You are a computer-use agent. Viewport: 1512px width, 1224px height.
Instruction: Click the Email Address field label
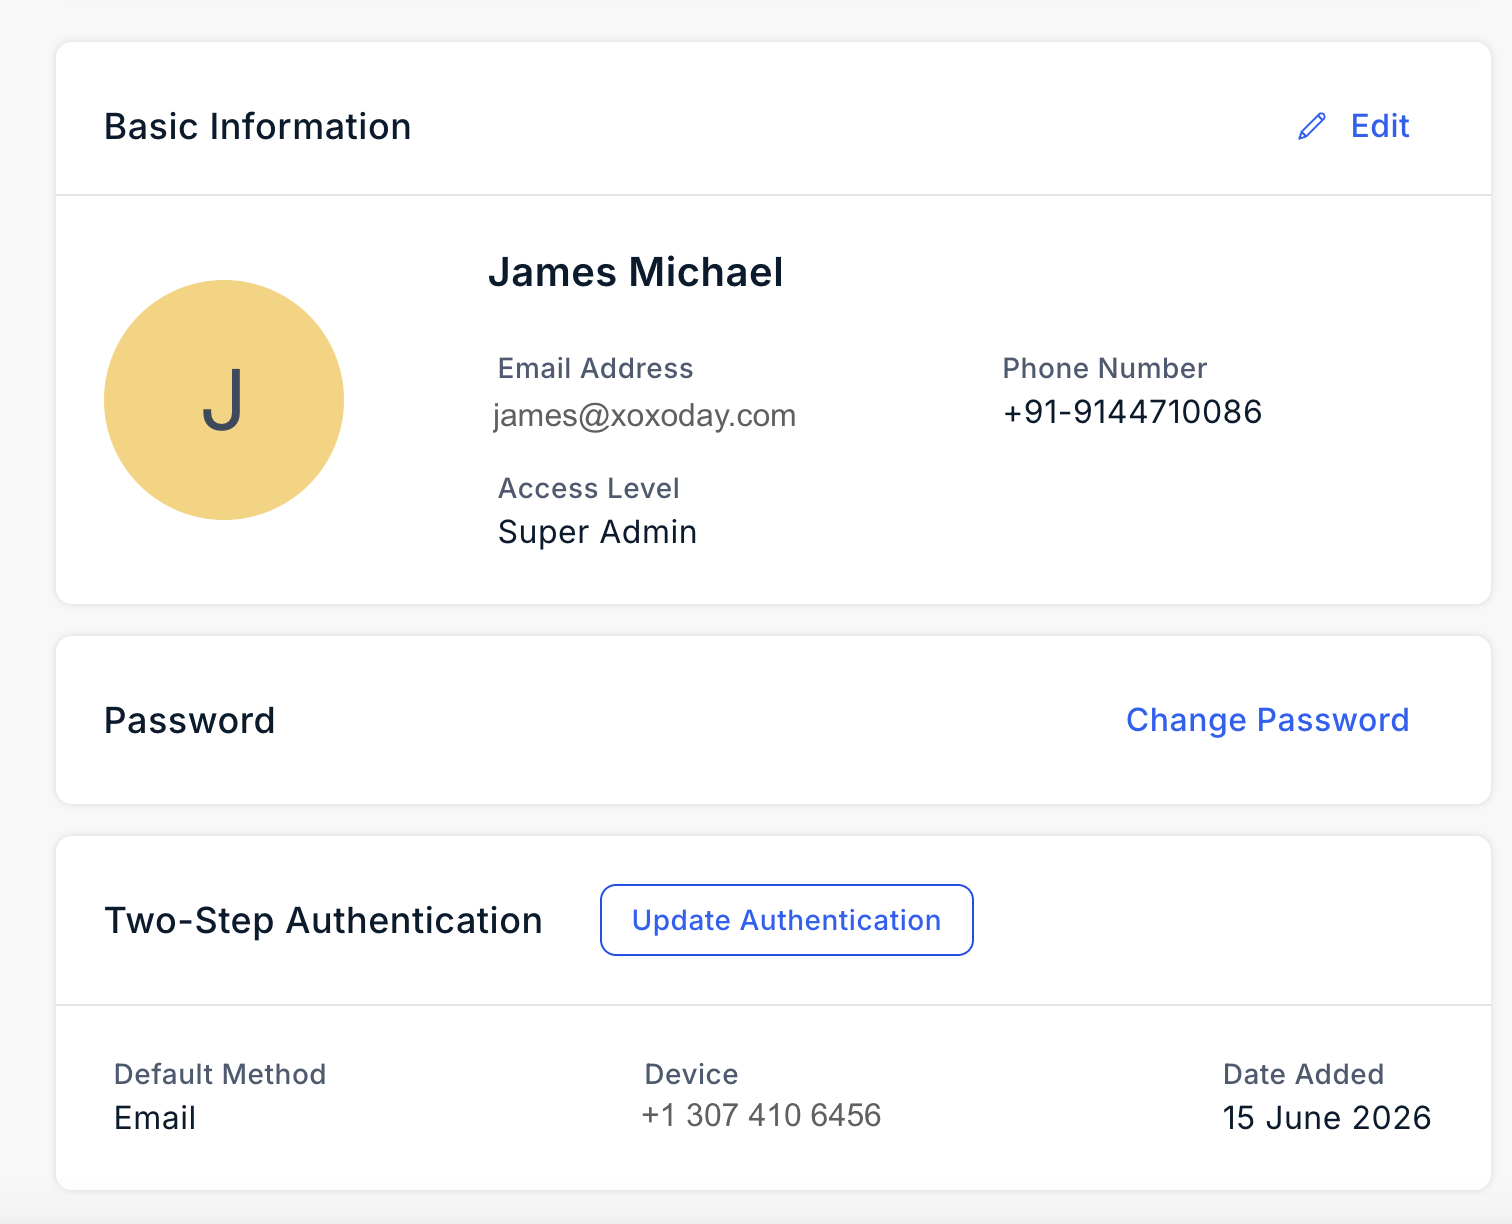596,368
